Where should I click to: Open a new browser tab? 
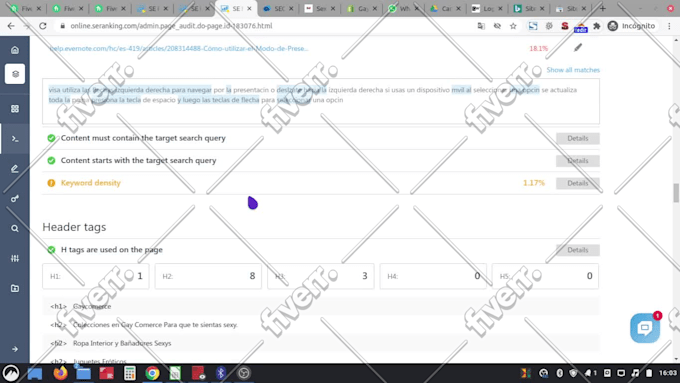coord(602,8)
